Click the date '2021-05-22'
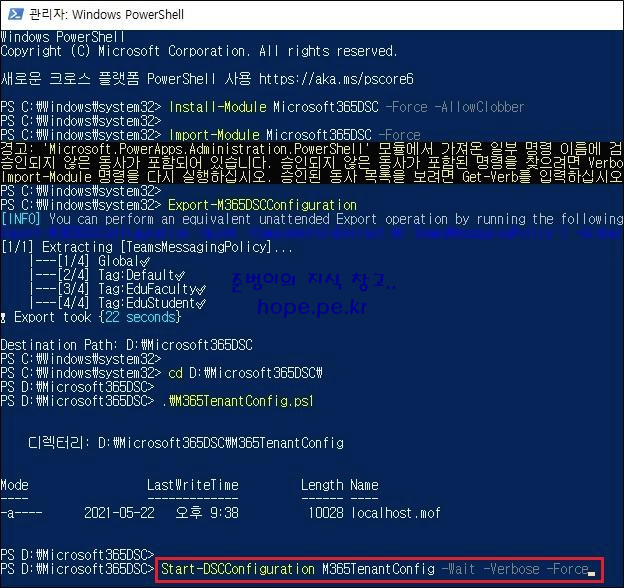The width and height of the screenshot is (624, 588). point(119,513)
